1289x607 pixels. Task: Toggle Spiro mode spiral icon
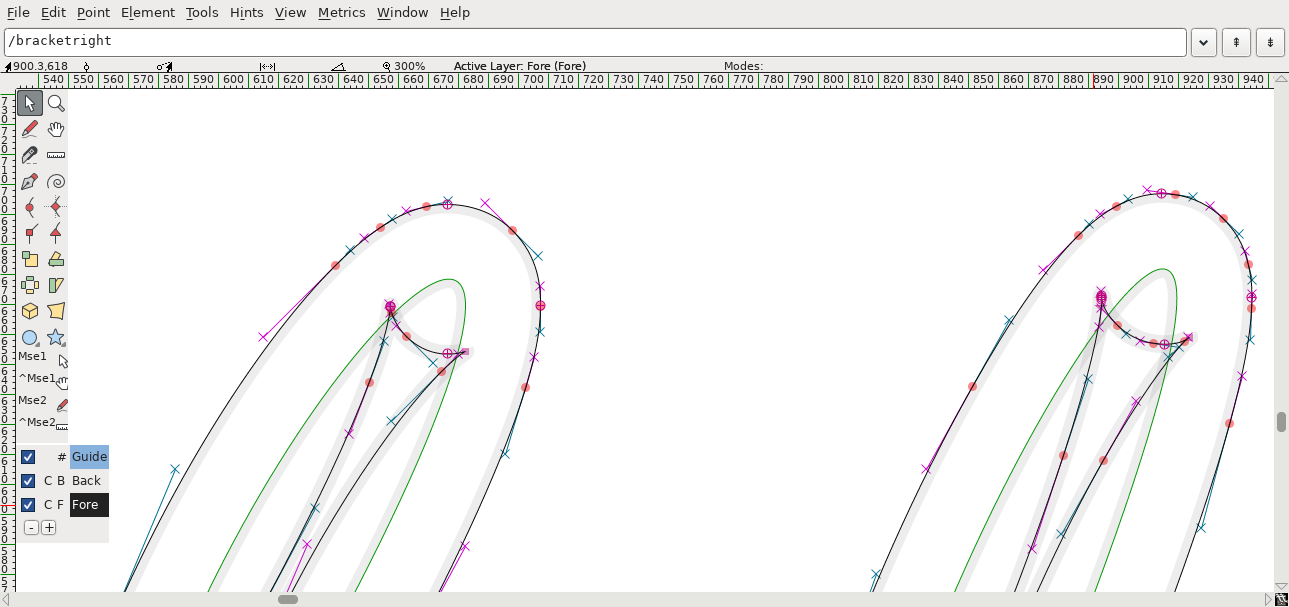coord(56,181)
